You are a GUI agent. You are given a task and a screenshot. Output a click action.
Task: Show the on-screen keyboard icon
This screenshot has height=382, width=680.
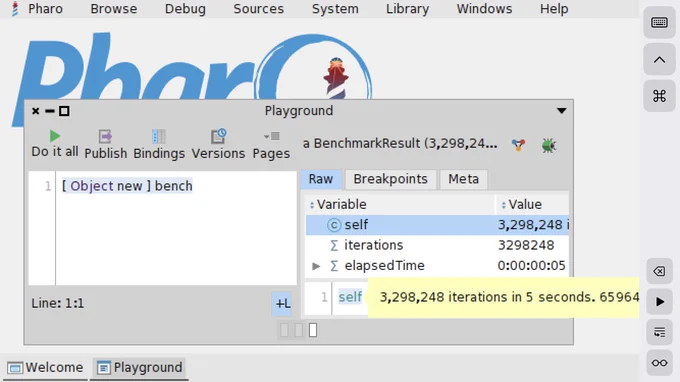[659, 23]
